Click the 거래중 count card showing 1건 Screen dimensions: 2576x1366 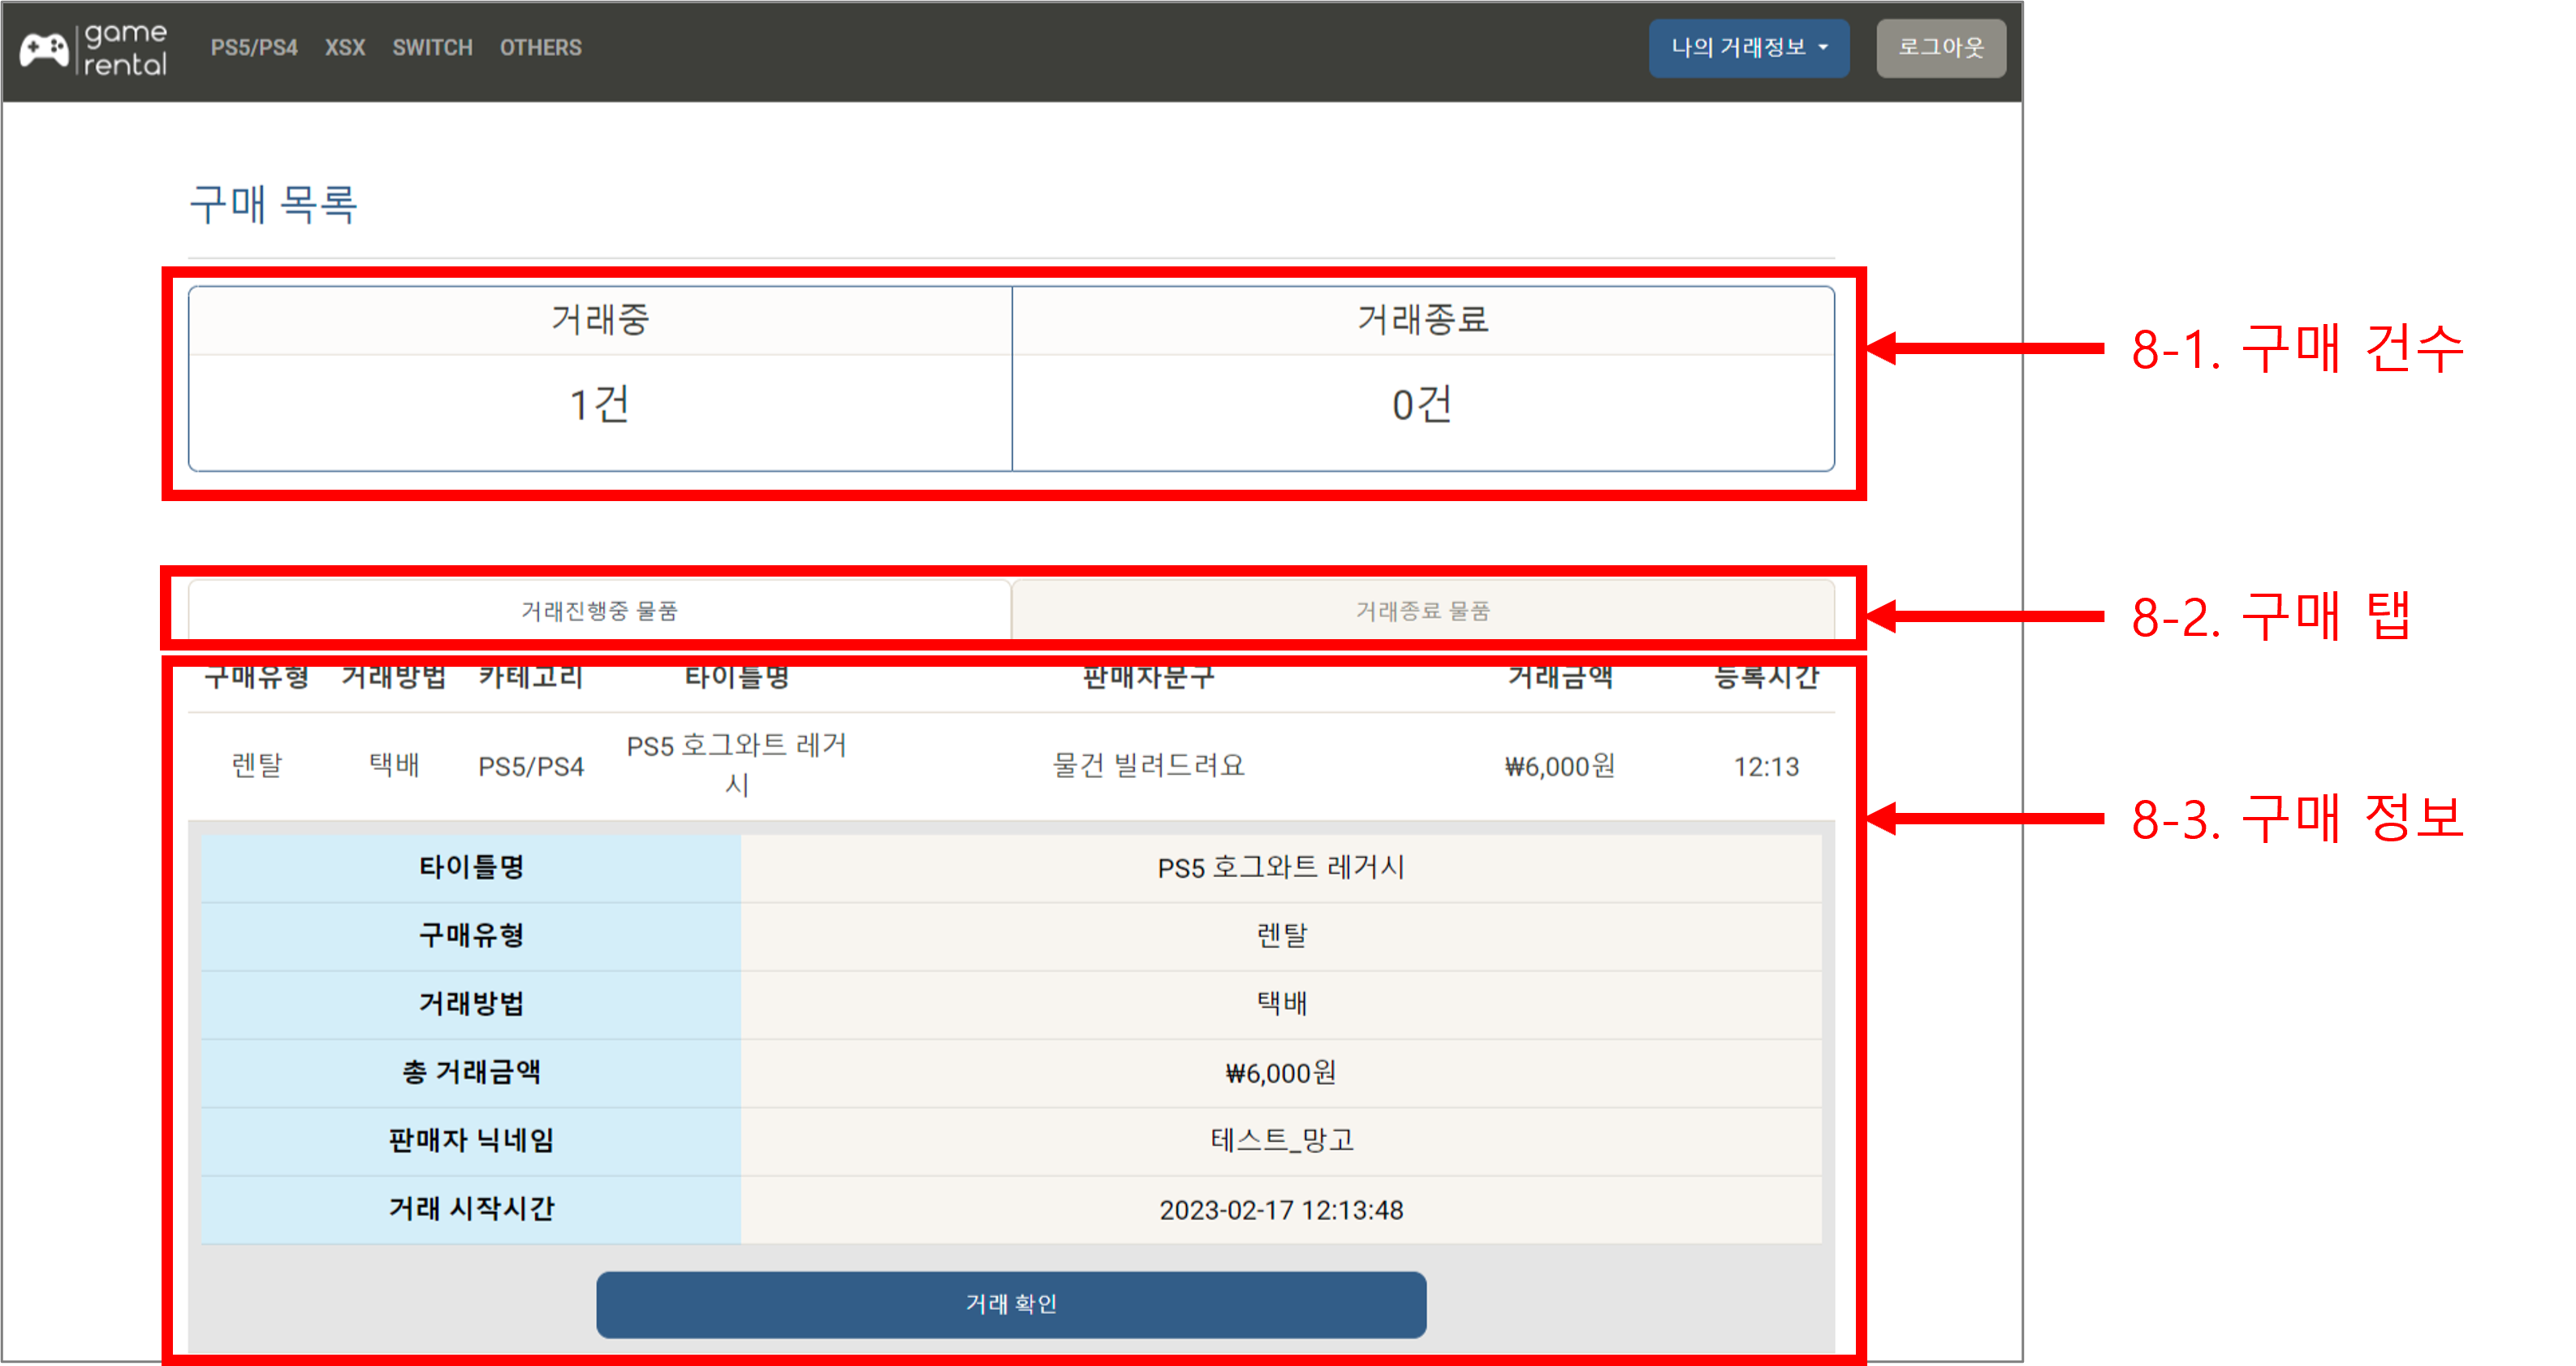600,404
